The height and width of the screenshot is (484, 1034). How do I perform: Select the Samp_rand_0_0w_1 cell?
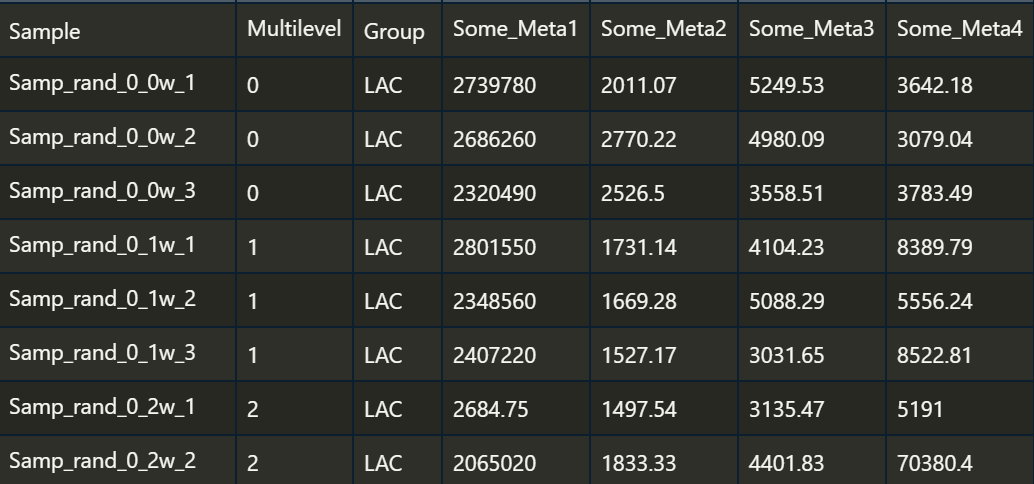(x=117, y=84)
